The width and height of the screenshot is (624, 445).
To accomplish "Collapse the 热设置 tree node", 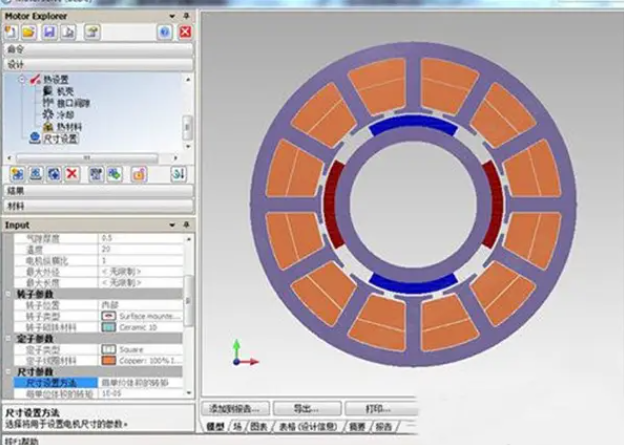I will (x=21, y=79).
